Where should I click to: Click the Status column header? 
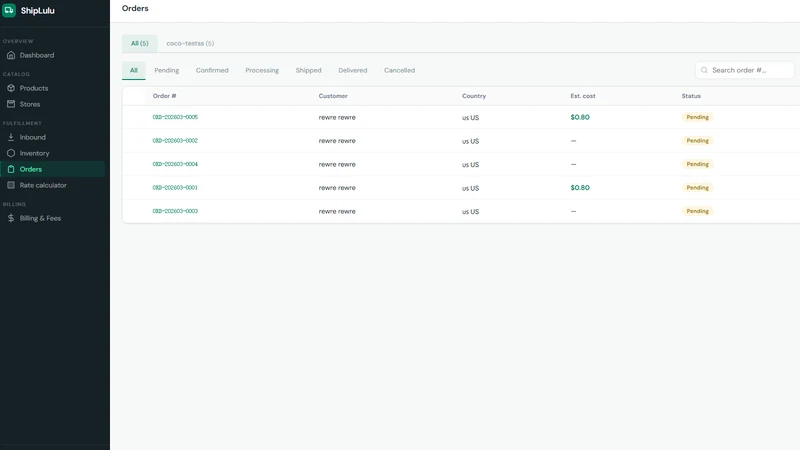691,96
